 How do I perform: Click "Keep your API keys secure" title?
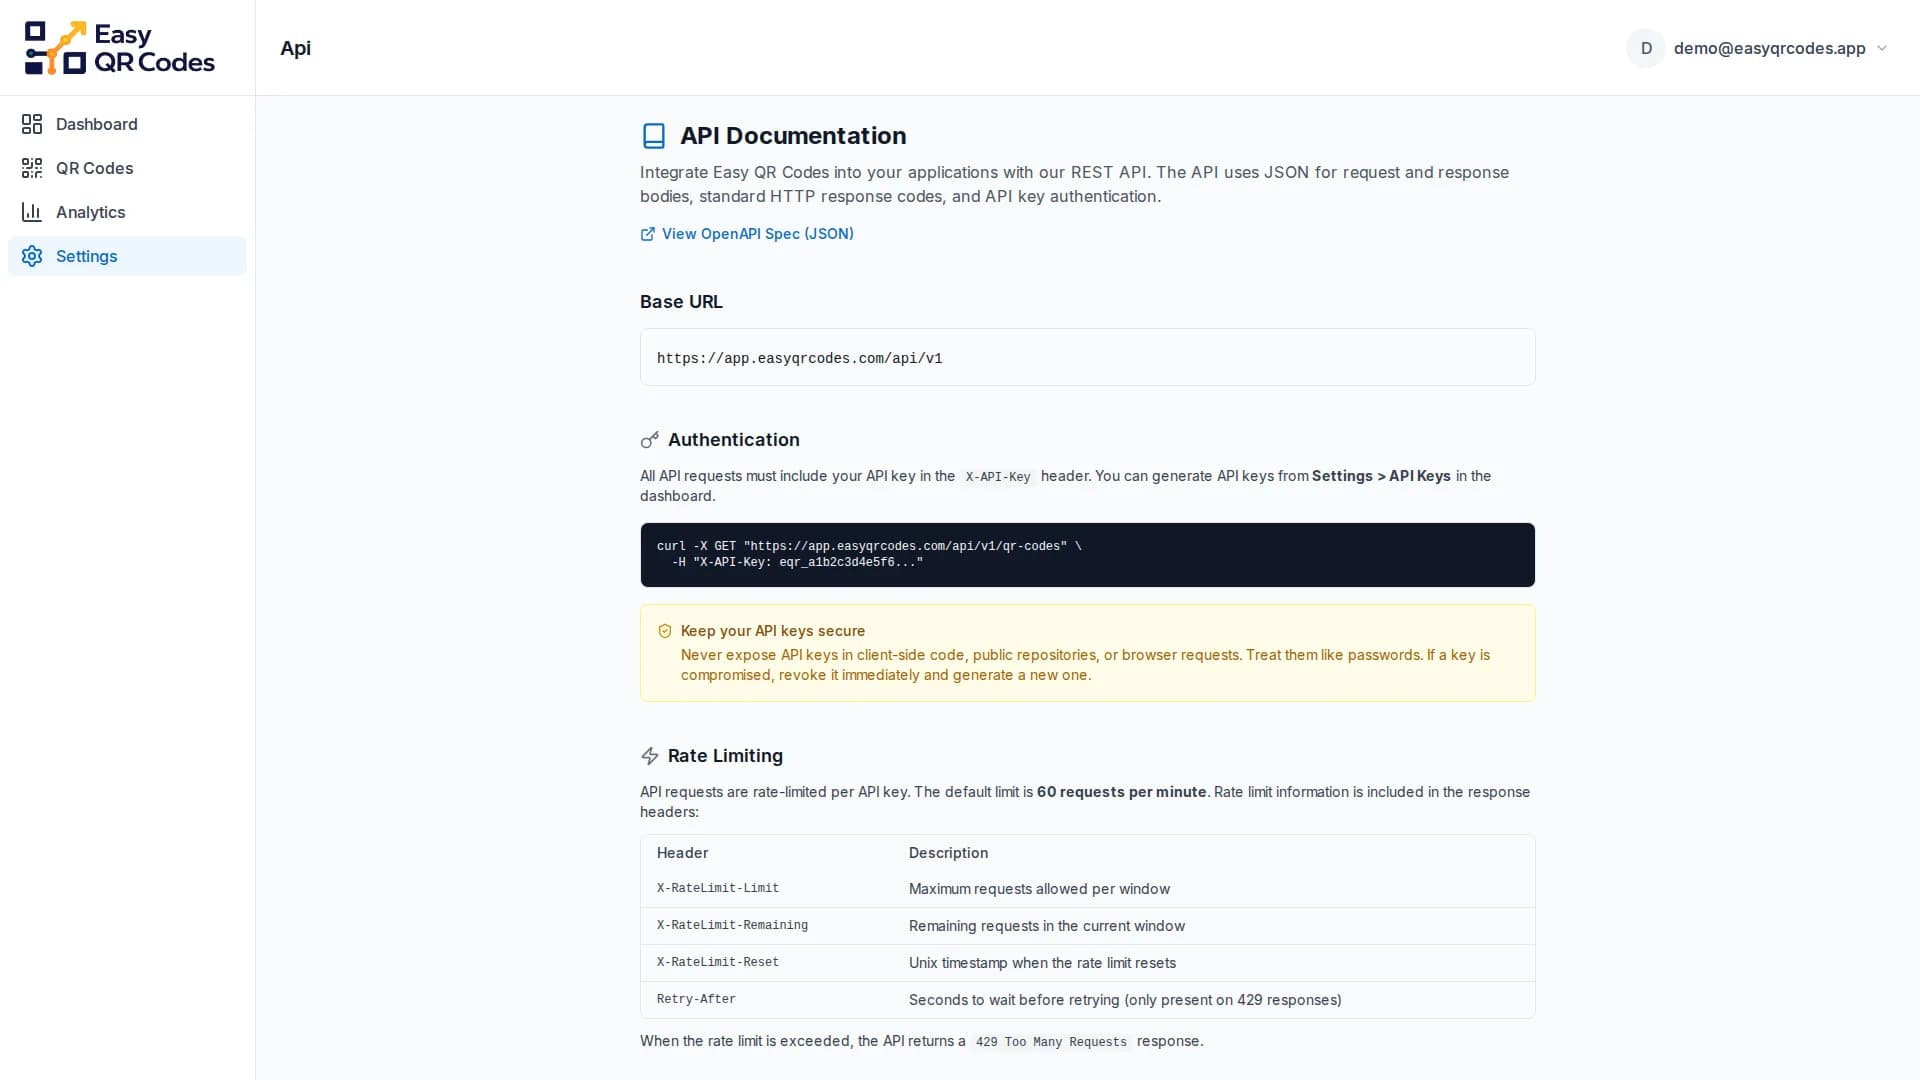[773, 631]
